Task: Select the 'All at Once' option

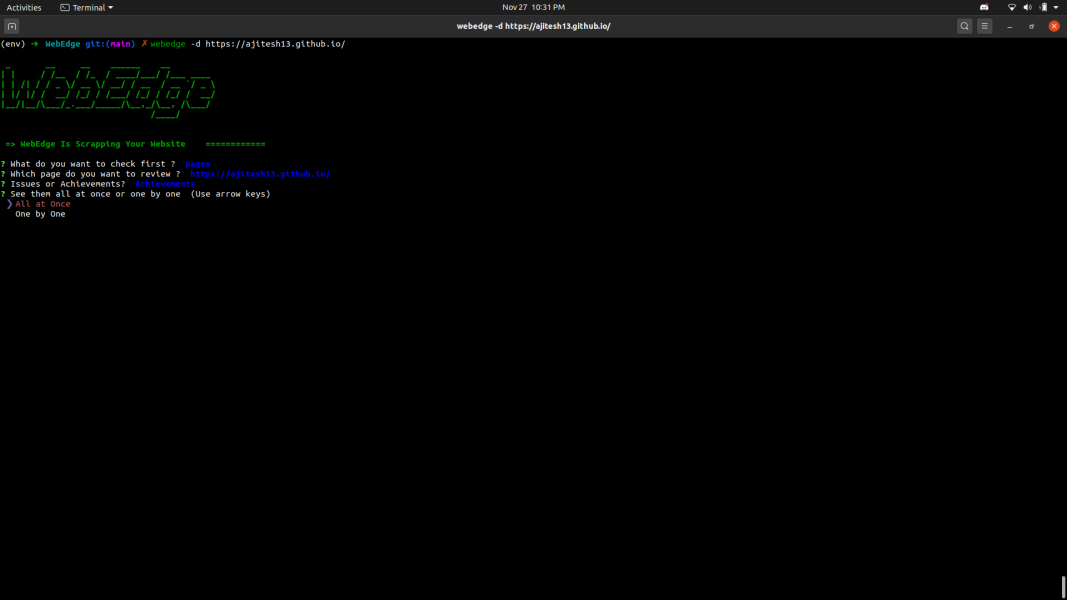Action: coord(43,204)
